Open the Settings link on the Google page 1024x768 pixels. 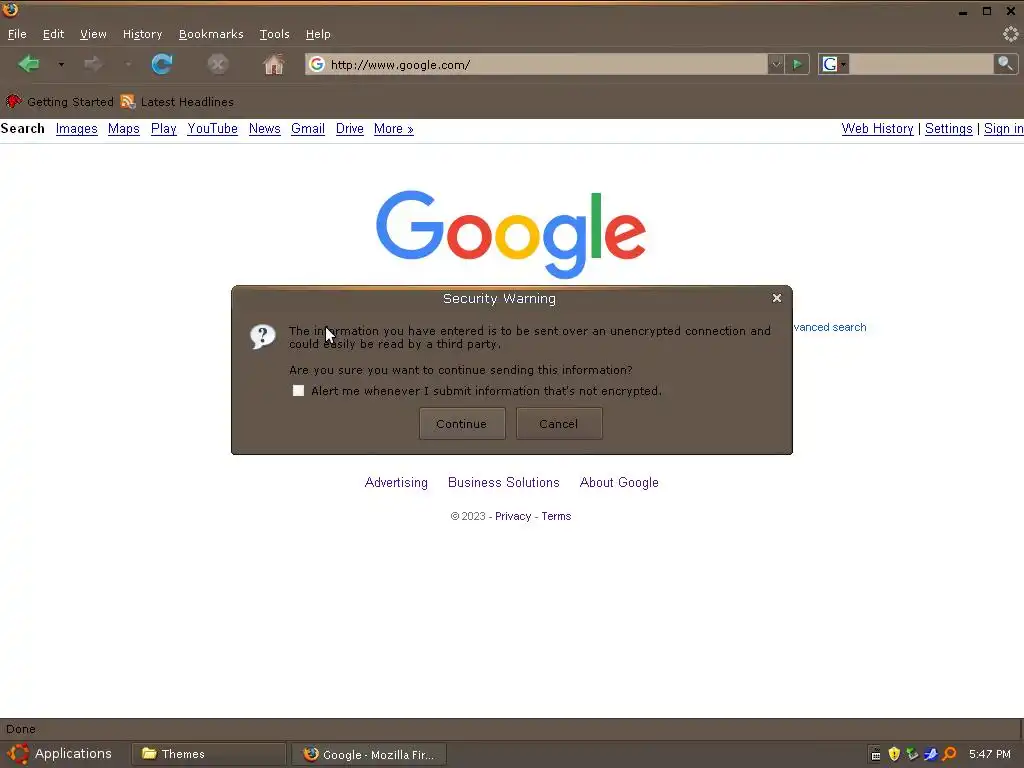[x=948, y=129]
